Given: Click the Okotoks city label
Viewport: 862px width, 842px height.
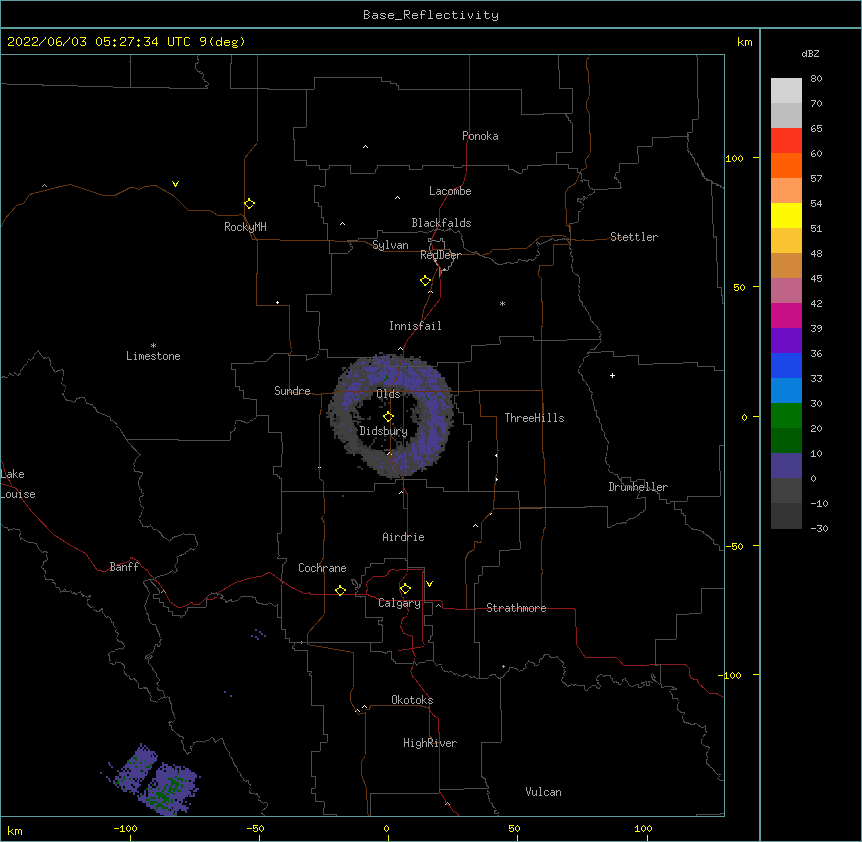Looking at the screenshot, I should click(412, 700).
